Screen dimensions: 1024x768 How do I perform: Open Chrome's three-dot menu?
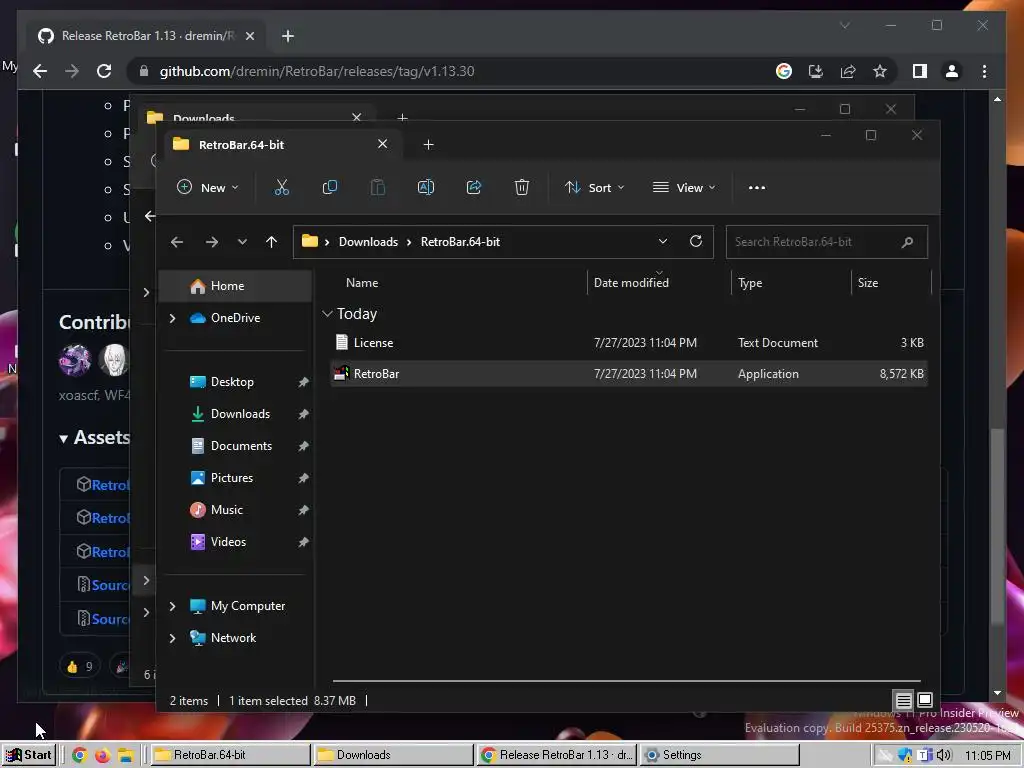click(x=984, y=71)
